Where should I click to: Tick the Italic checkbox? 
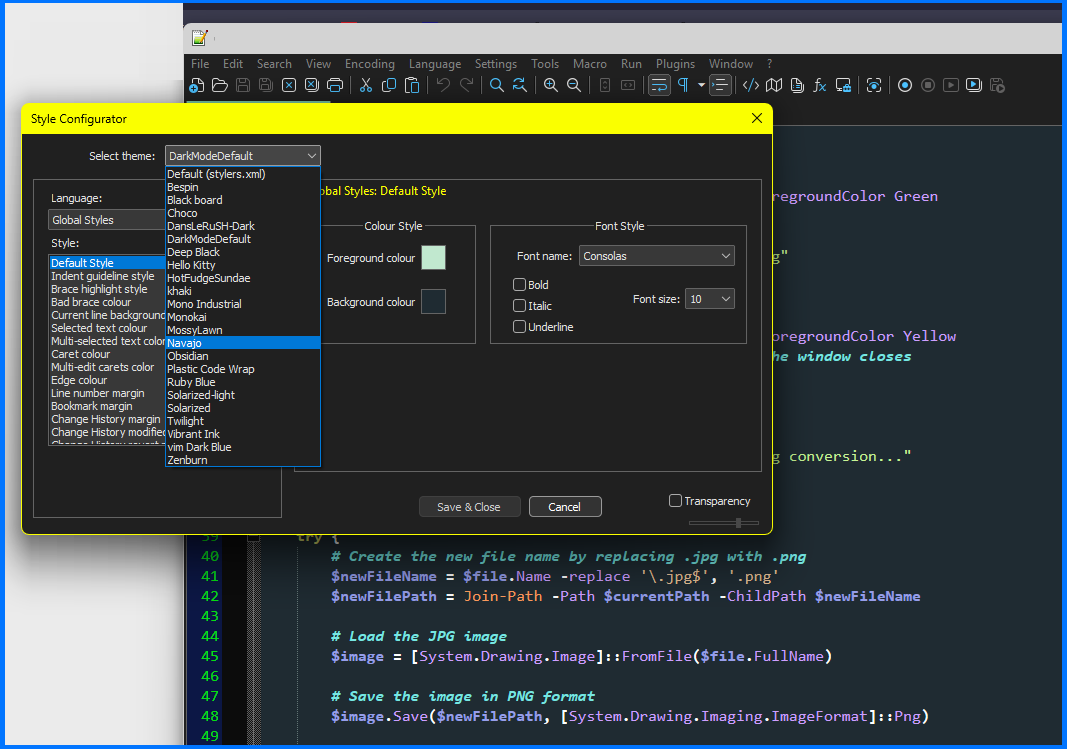pos(519,306)
